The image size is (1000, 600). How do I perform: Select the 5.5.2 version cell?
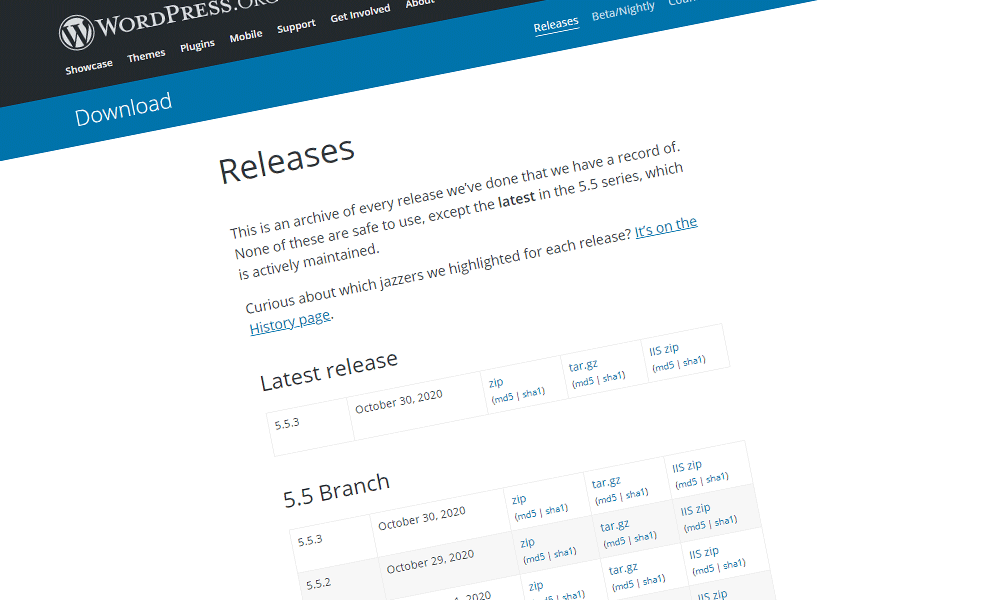point(318,583)
